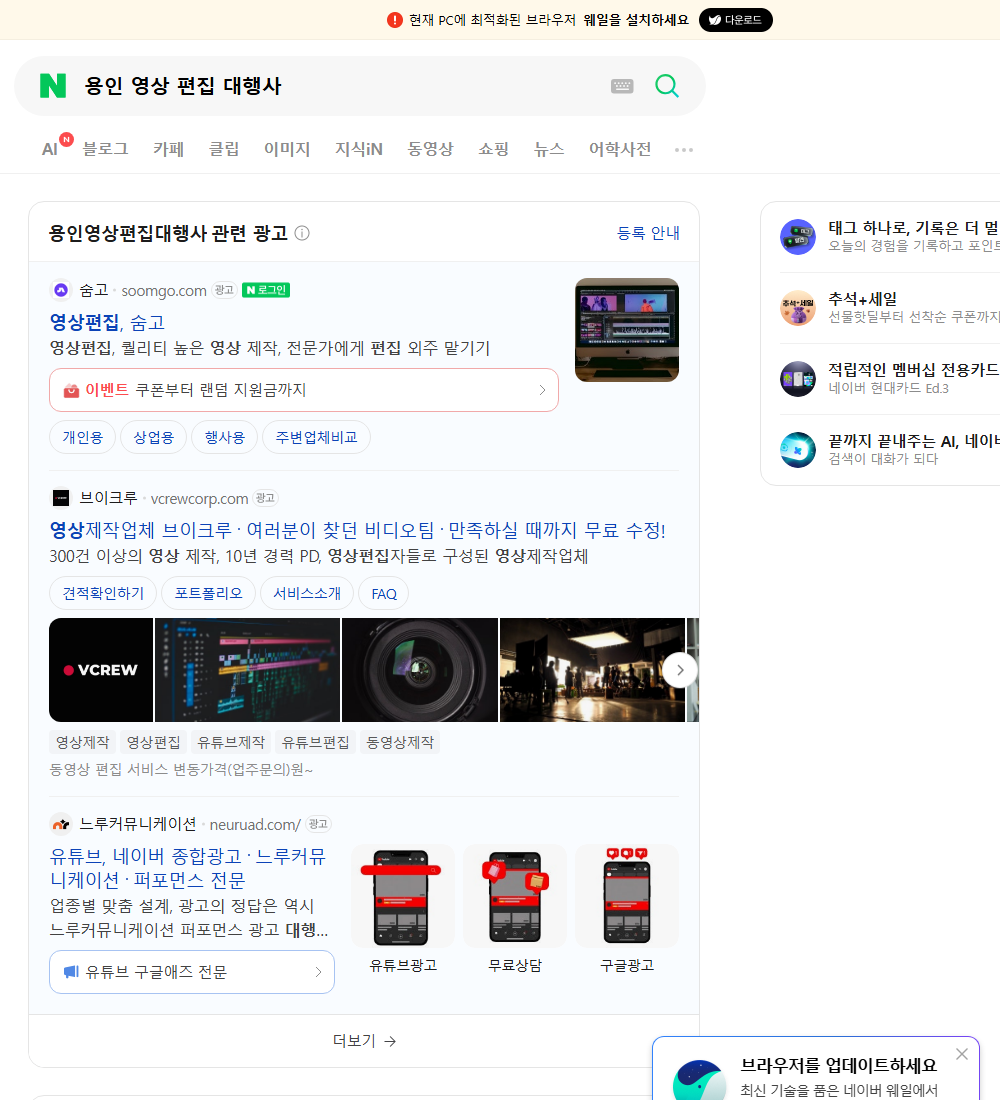Open the 숨고 editing monitor thumbnail
The height and width of the screenshot is (1100, 1000).
627,330
